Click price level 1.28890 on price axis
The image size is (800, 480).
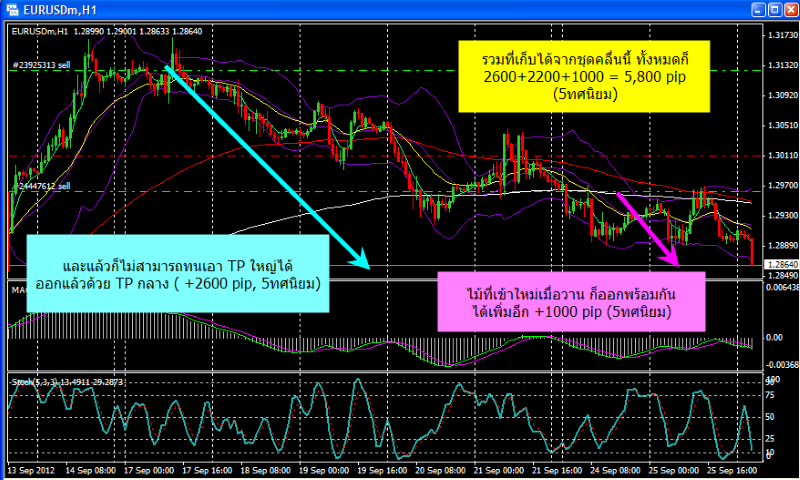point(782,246)
